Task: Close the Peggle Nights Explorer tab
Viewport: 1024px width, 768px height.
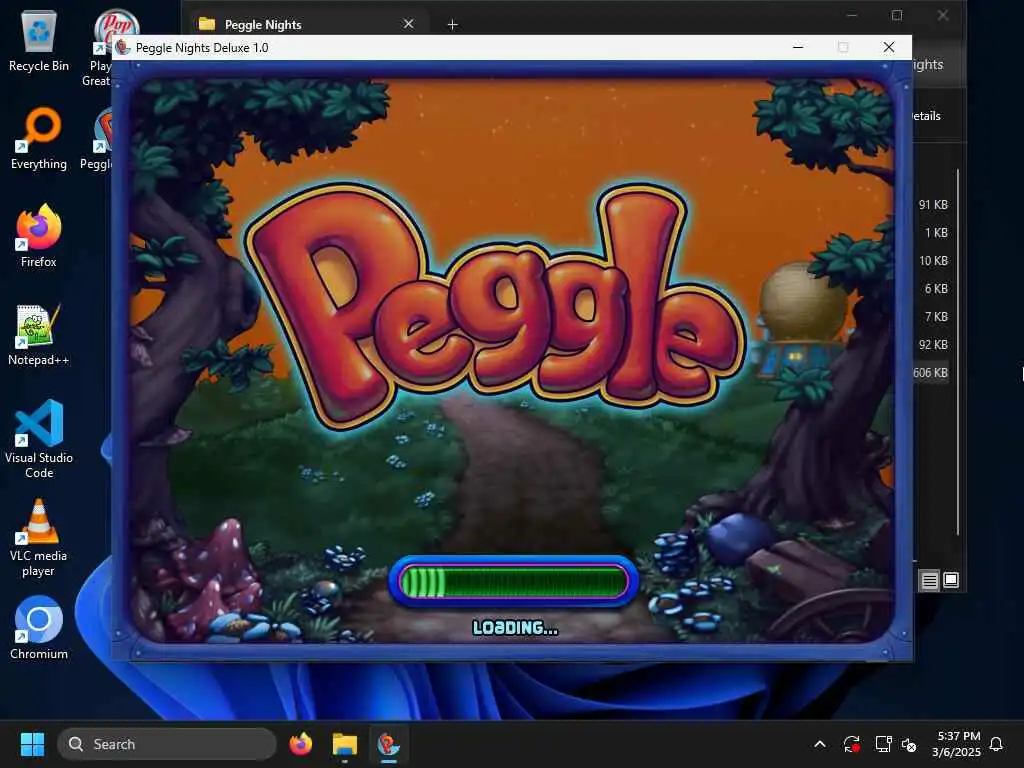Action: (x=409, y=24)
